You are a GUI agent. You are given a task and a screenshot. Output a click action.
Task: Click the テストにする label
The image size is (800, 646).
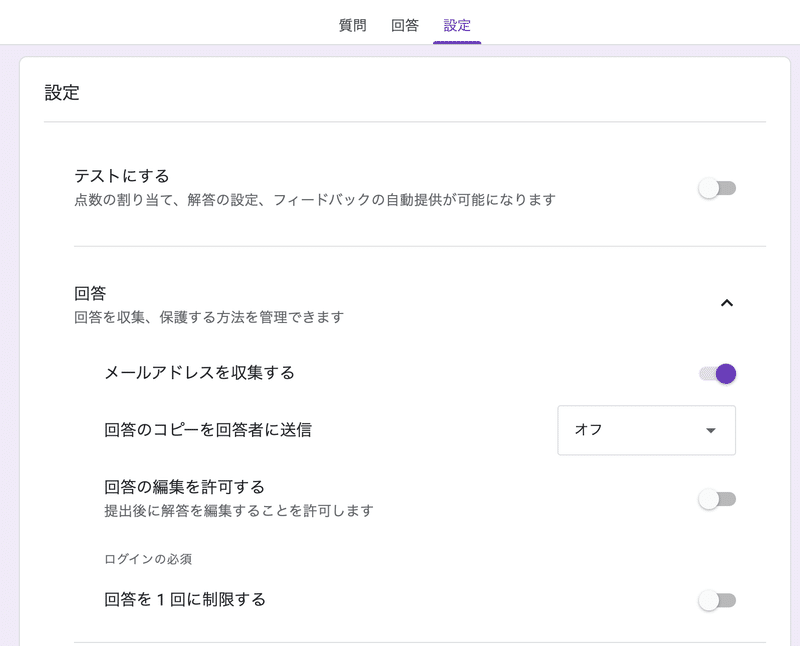[x=121, y=176]
